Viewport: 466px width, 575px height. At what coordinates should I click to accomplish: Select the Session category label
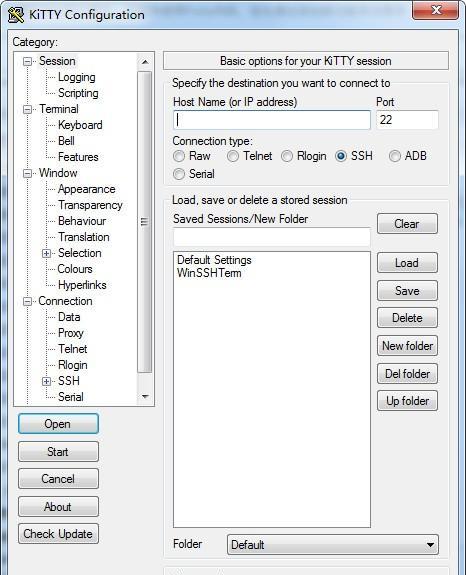click(57, 61)
